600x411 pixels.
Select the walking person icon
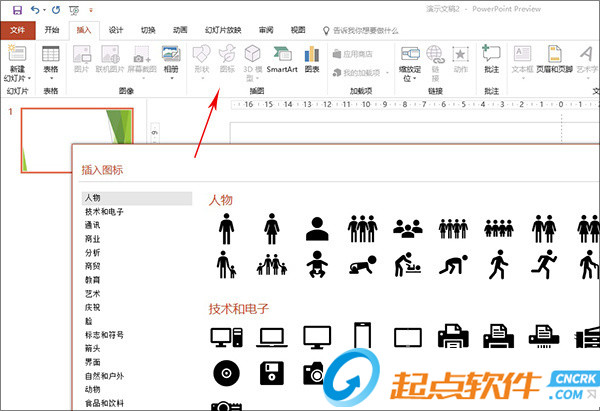498,264
